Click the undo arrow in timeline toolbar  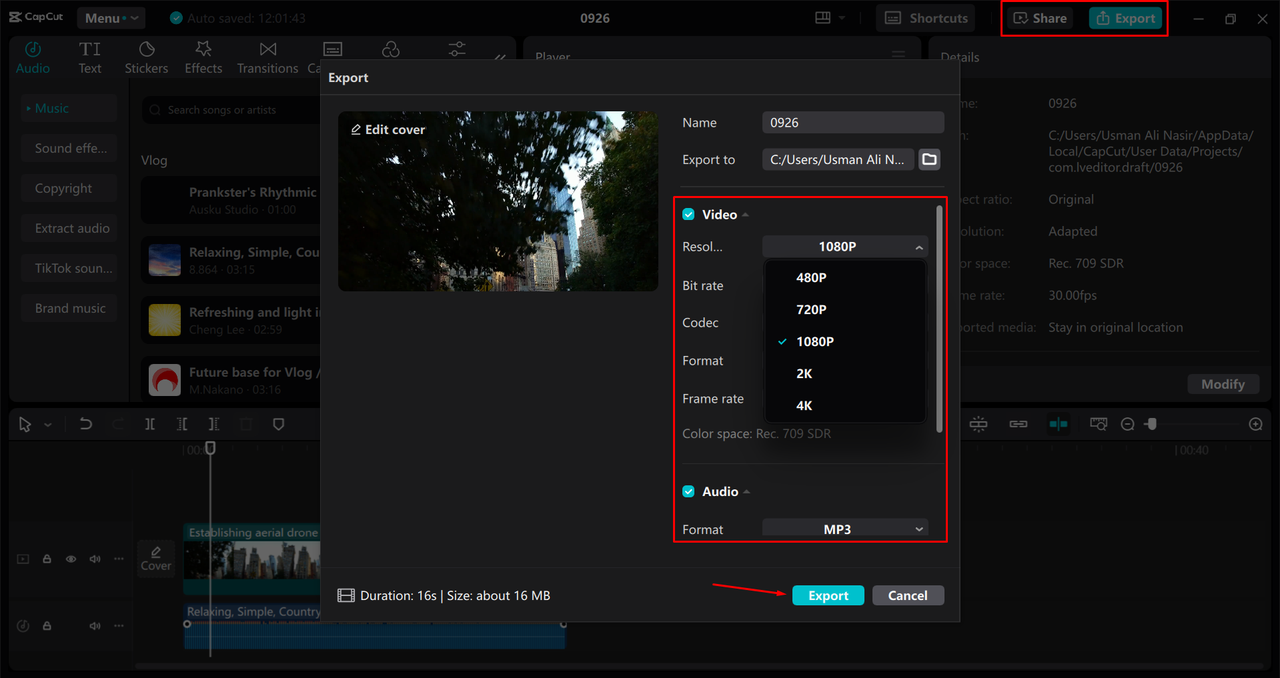pyautogui.click(x=86, y=424)
